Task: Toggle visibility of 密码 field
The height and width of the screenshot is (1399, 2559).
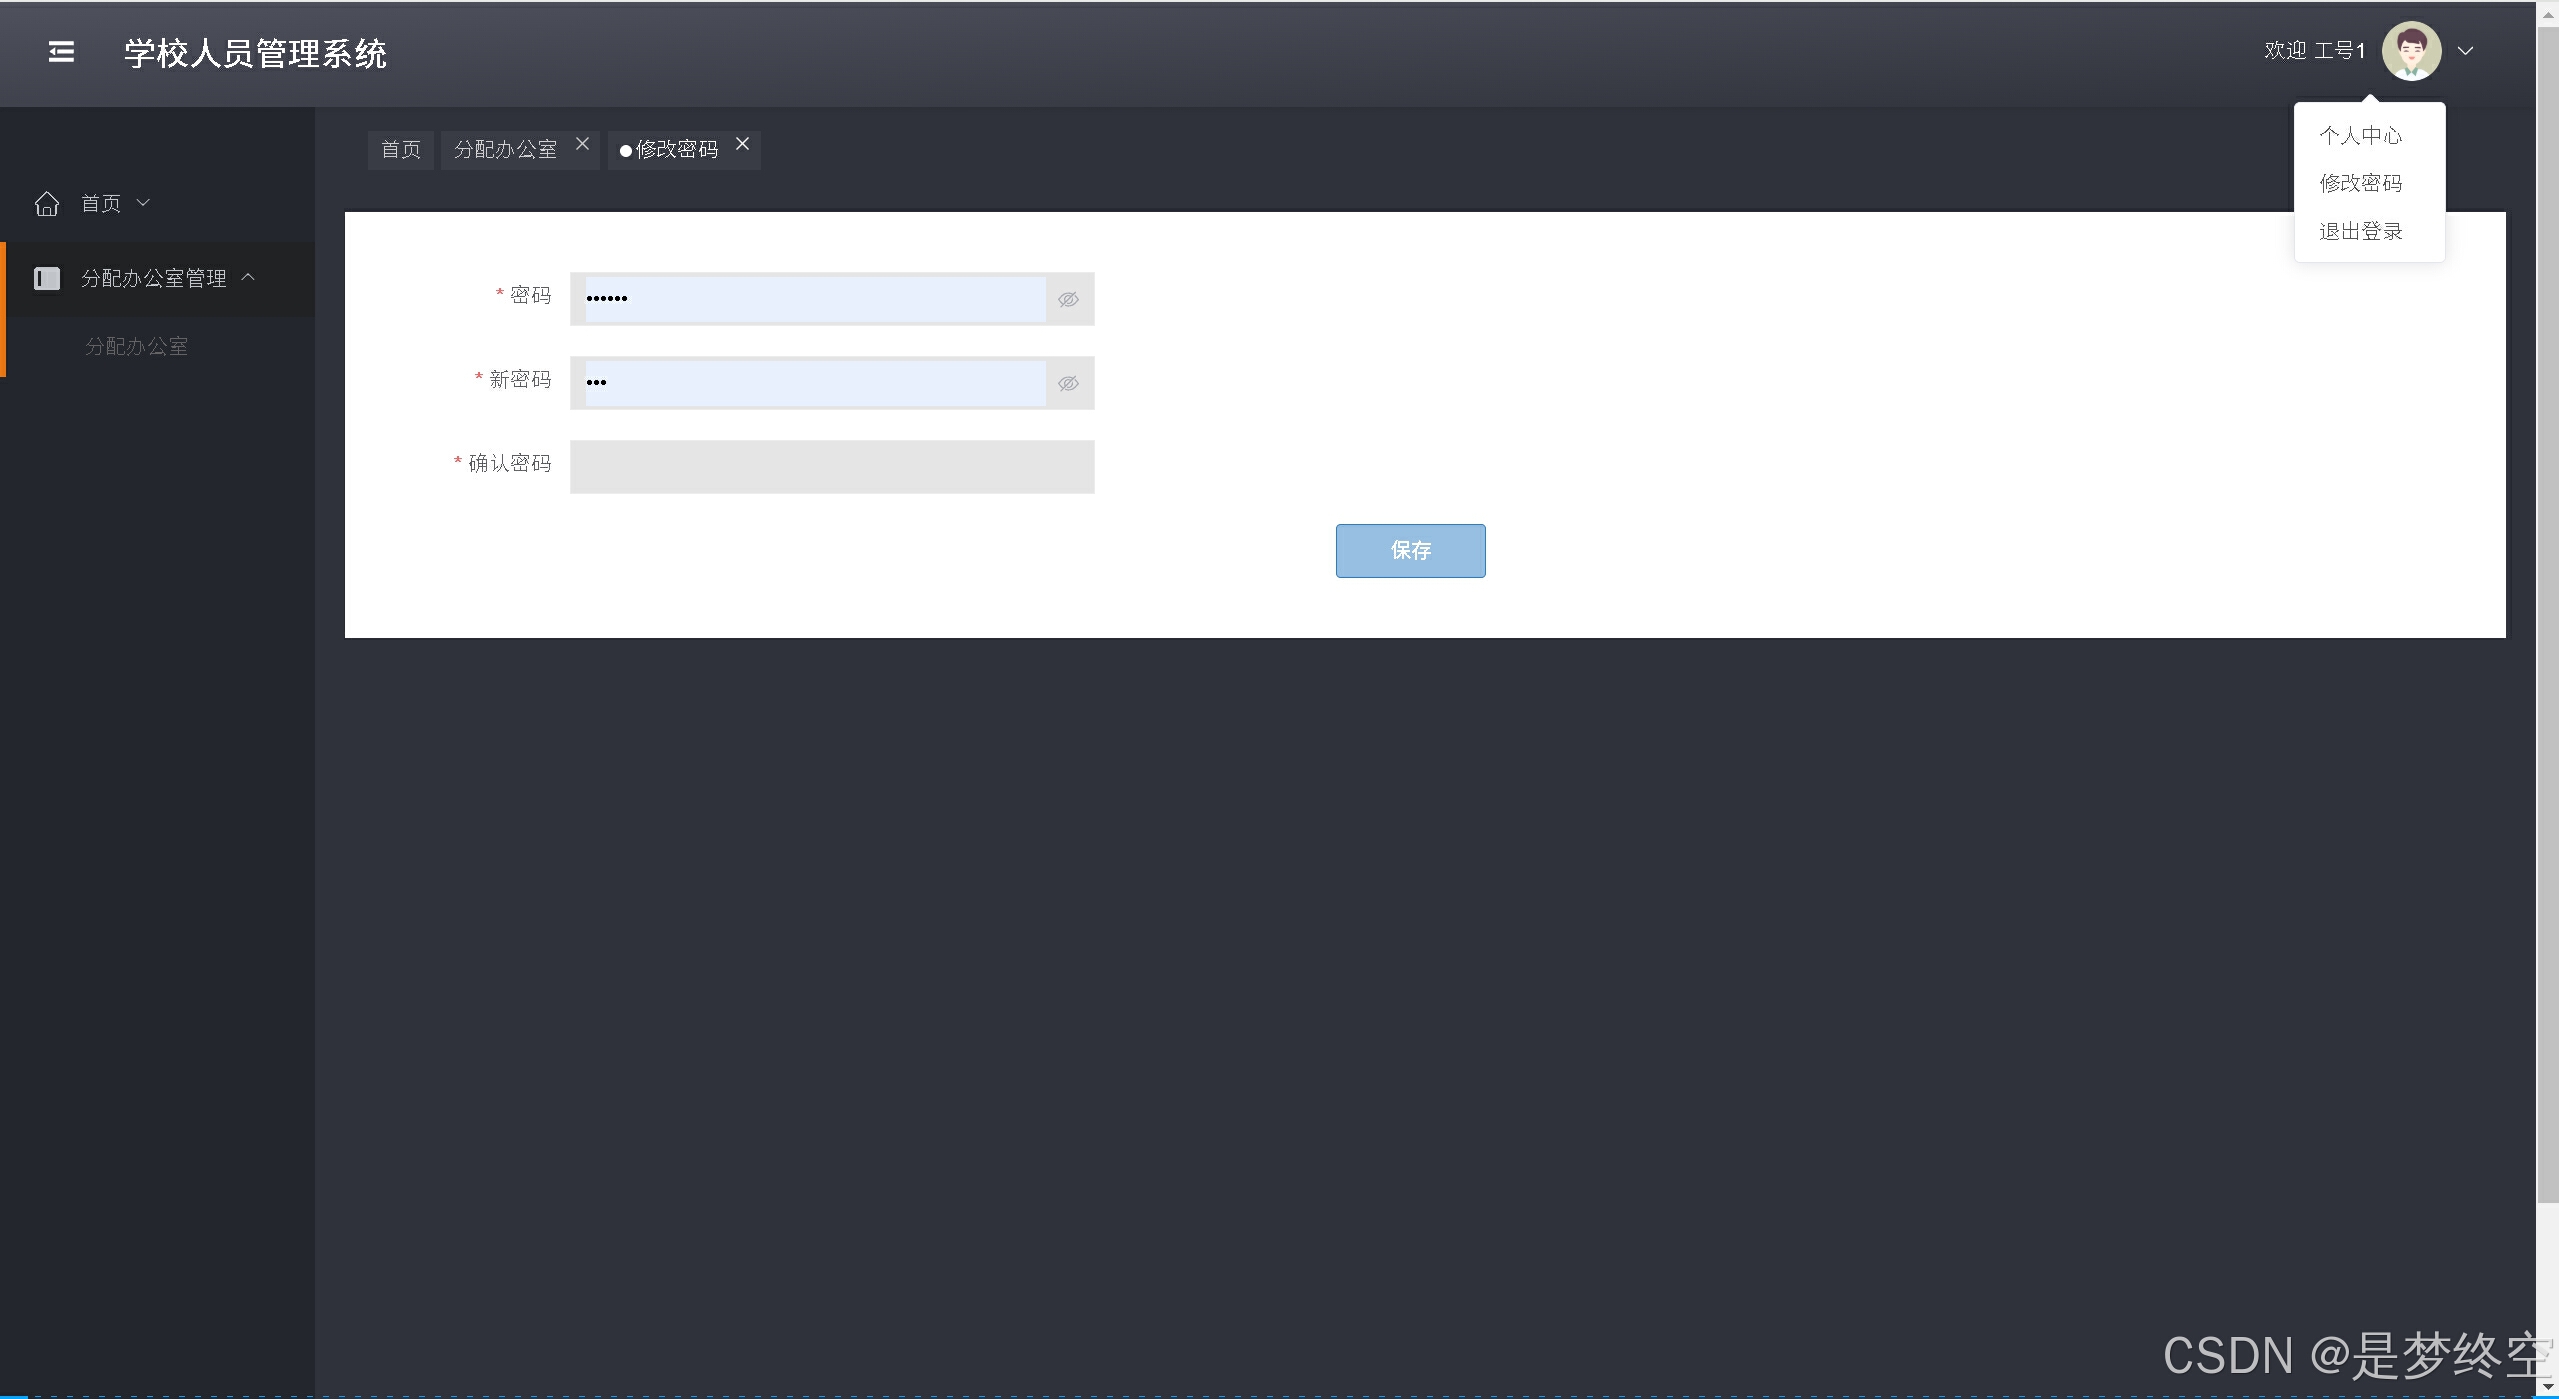Action: pyautogui.click(x=1068, y=299)
